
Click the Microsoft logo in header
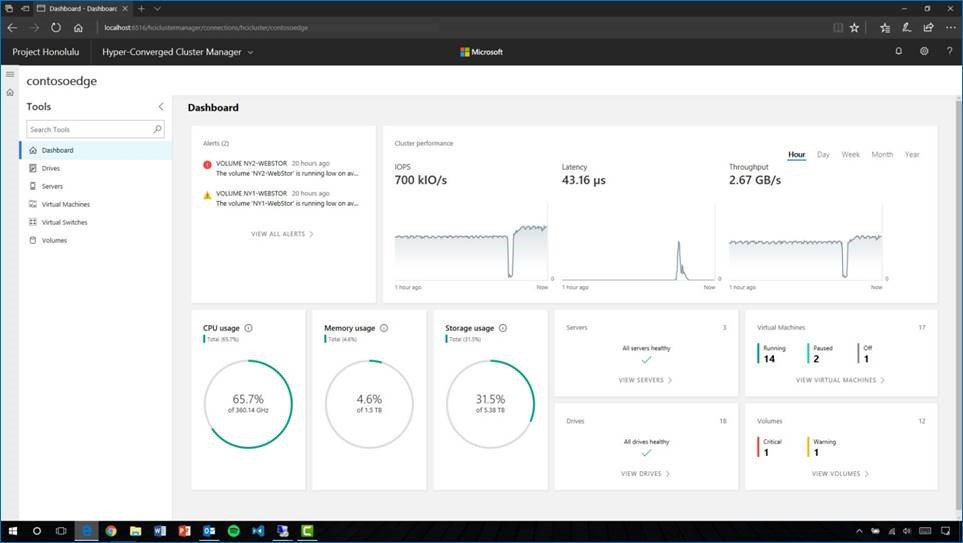tap(482, 52)
